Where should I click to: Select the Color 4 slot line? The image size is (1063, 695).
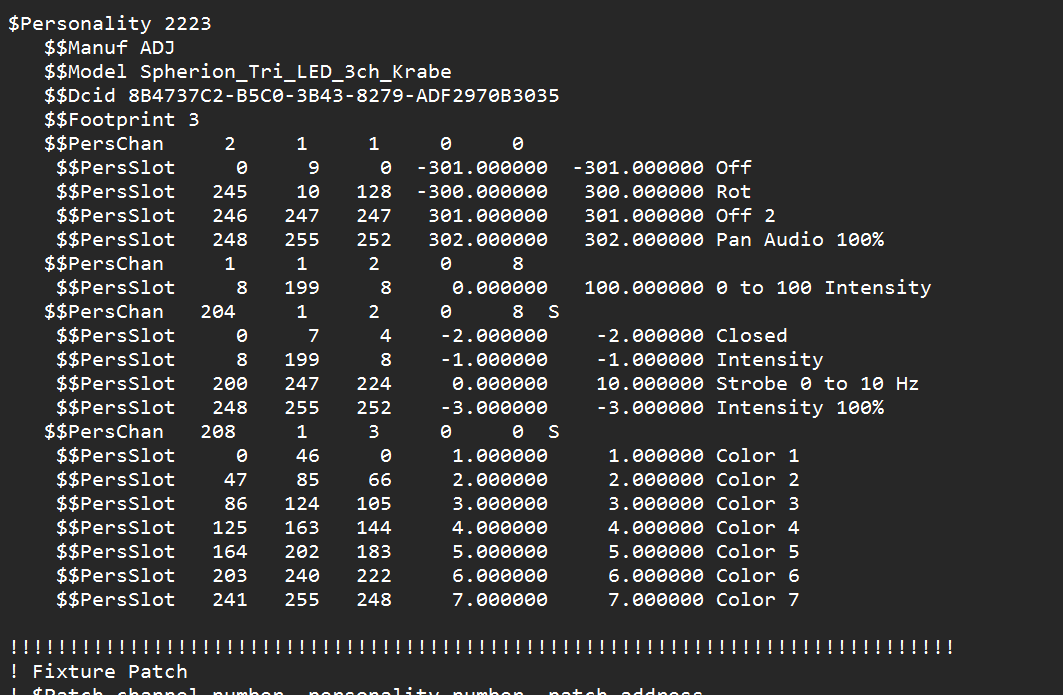tap(400, 527)
